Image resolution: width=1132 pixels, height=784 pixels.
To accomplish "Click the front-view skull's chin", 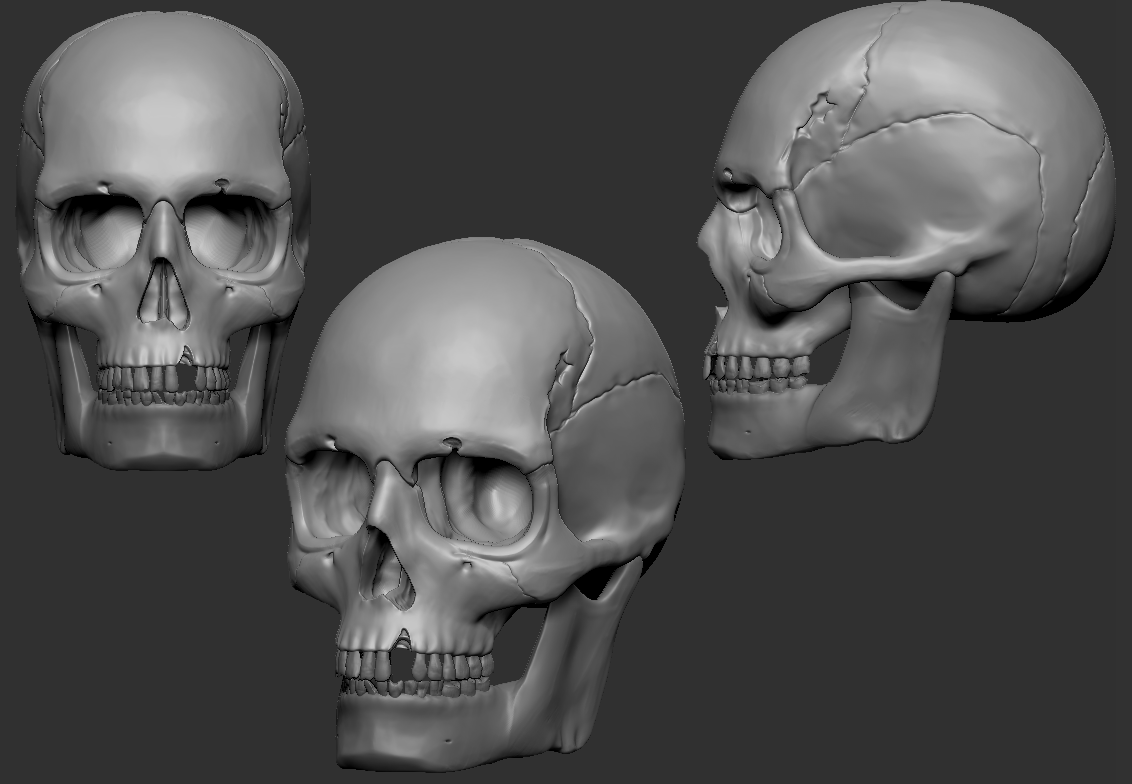I will (x=160, y=445).
